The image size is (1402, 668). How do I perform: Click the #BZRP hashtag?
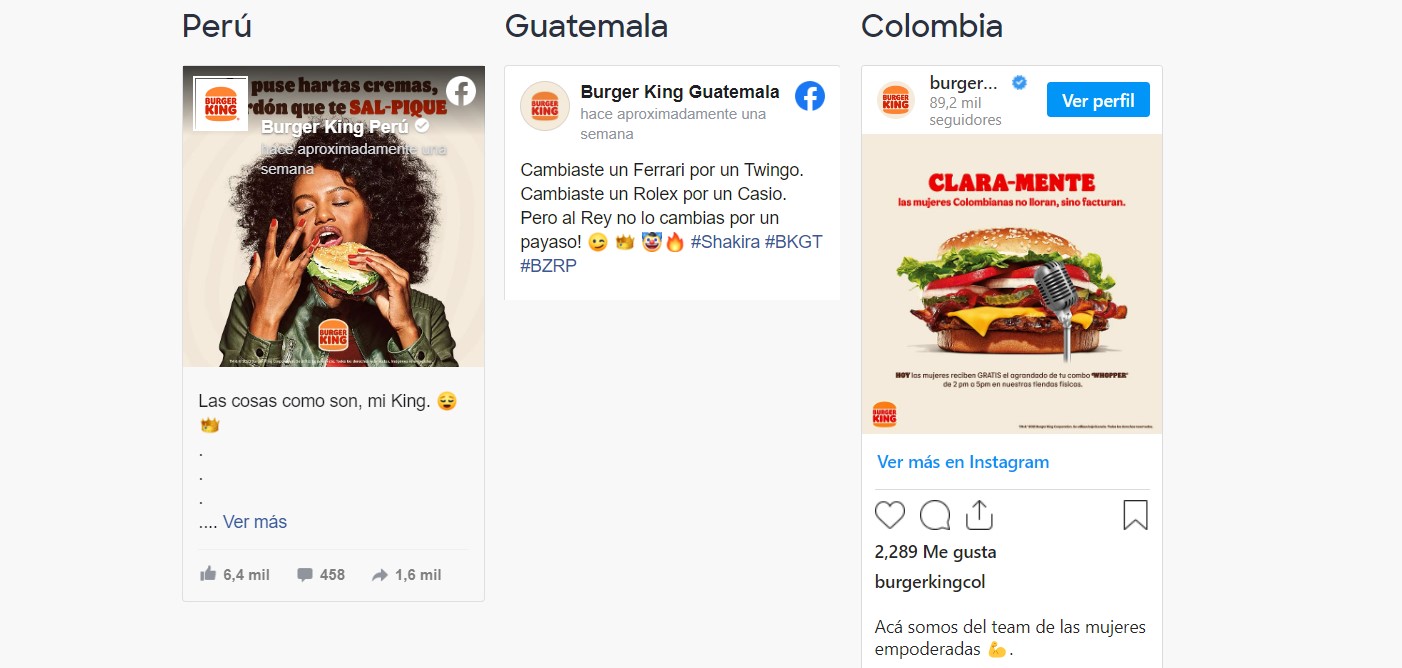(x=548, y=266)
